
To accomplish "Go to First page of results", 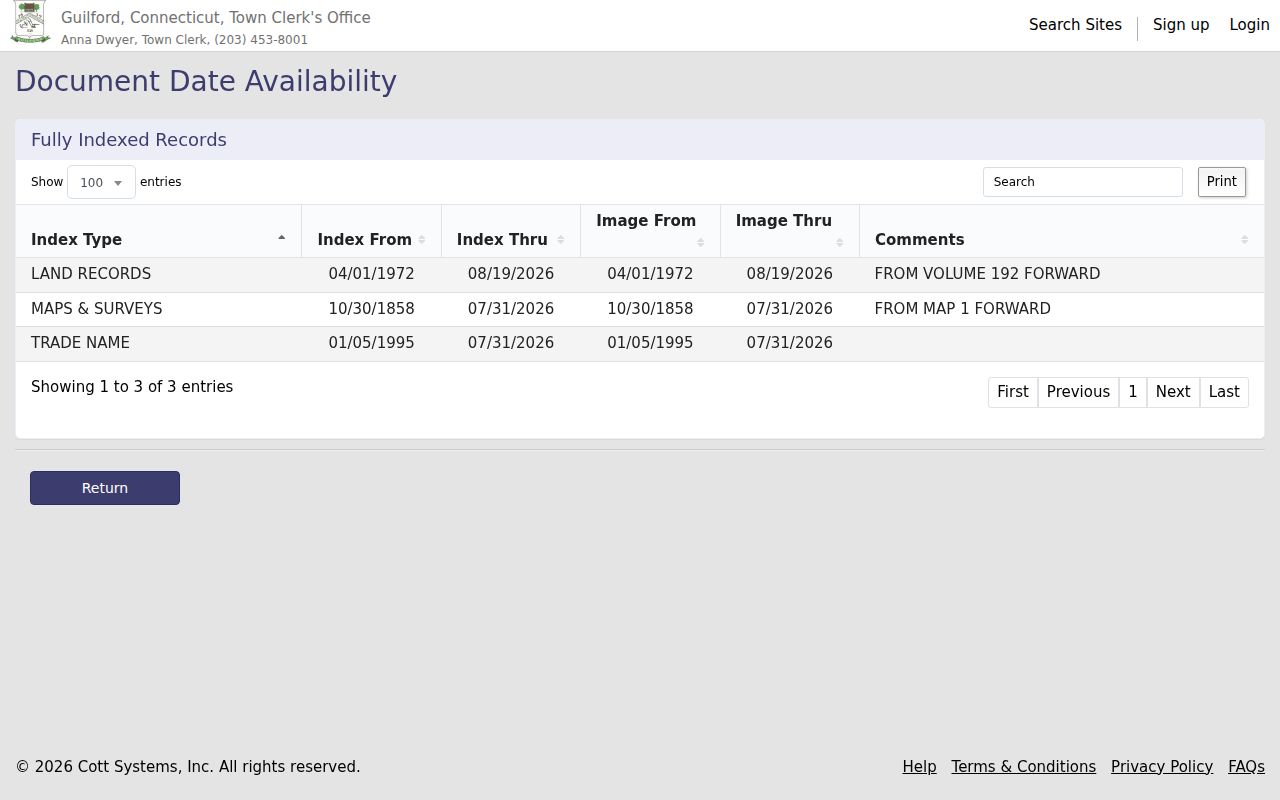I will pyautogui.click(x=1013, y=392).
